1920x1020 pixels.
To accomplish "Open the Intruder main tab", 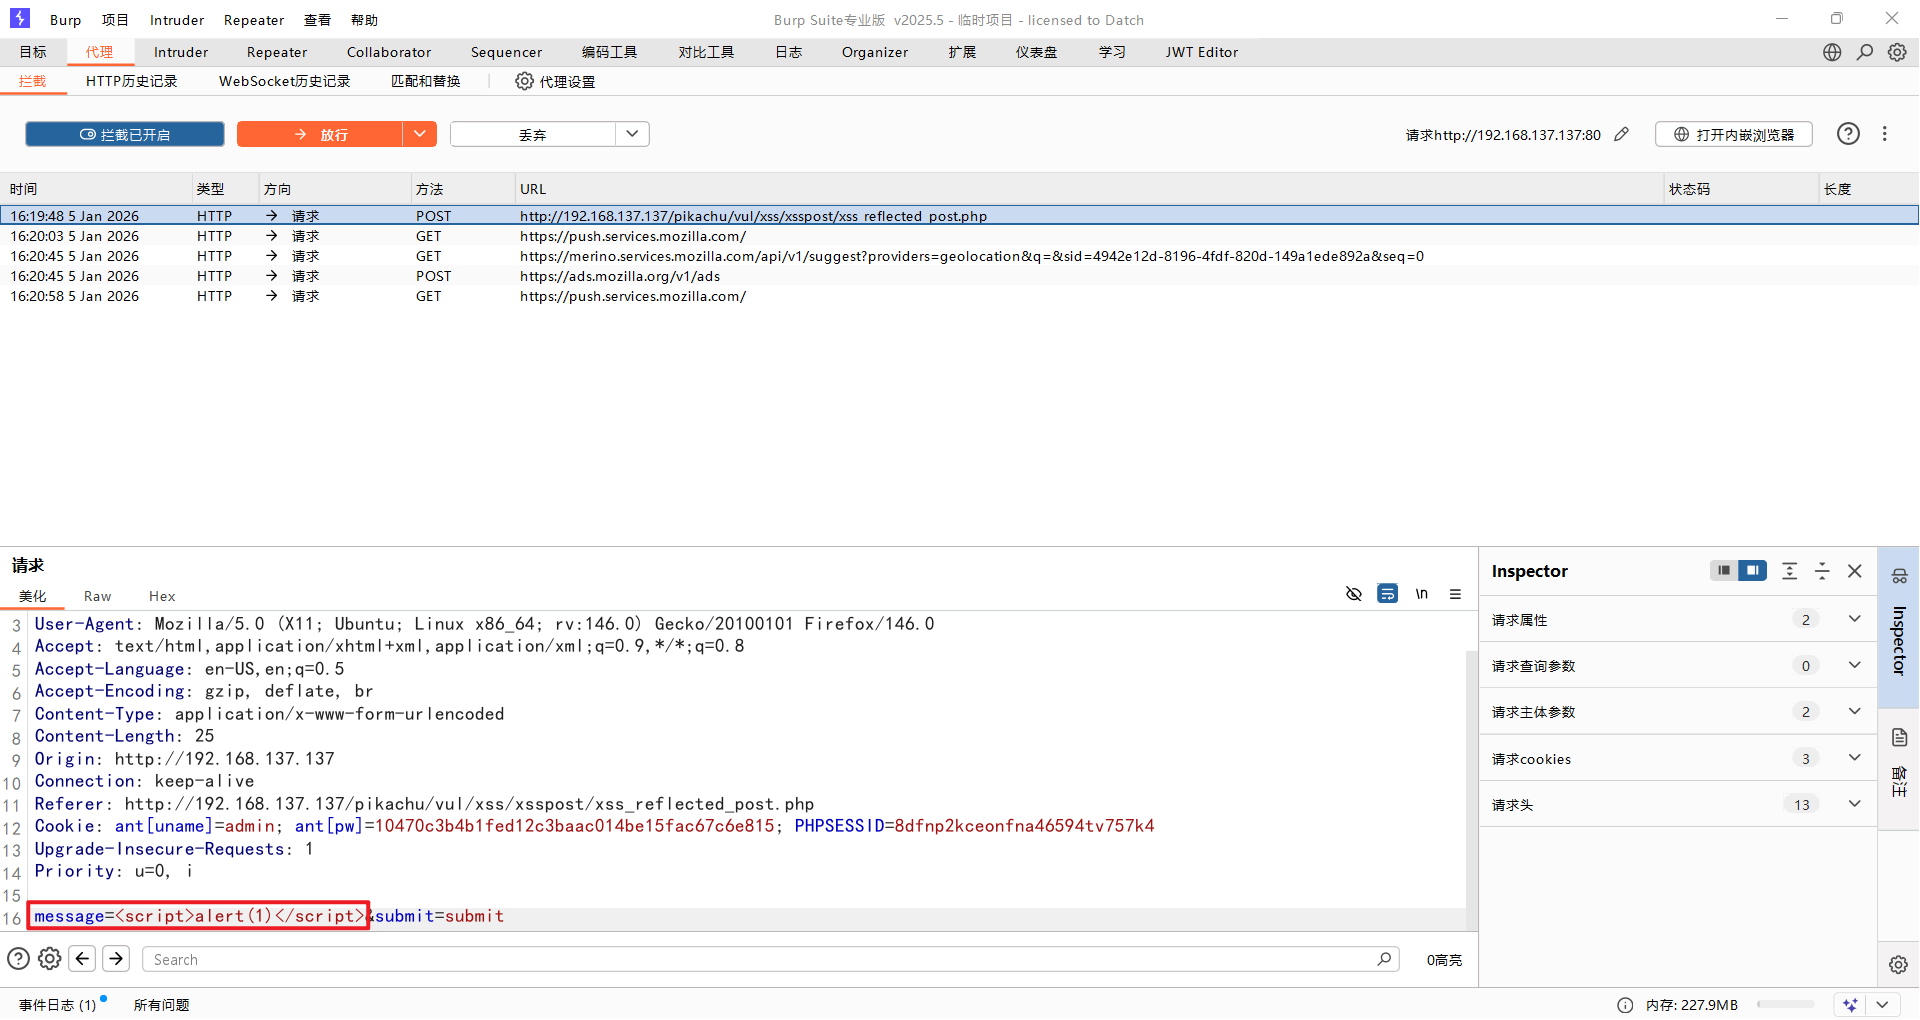I will [181, 52].
